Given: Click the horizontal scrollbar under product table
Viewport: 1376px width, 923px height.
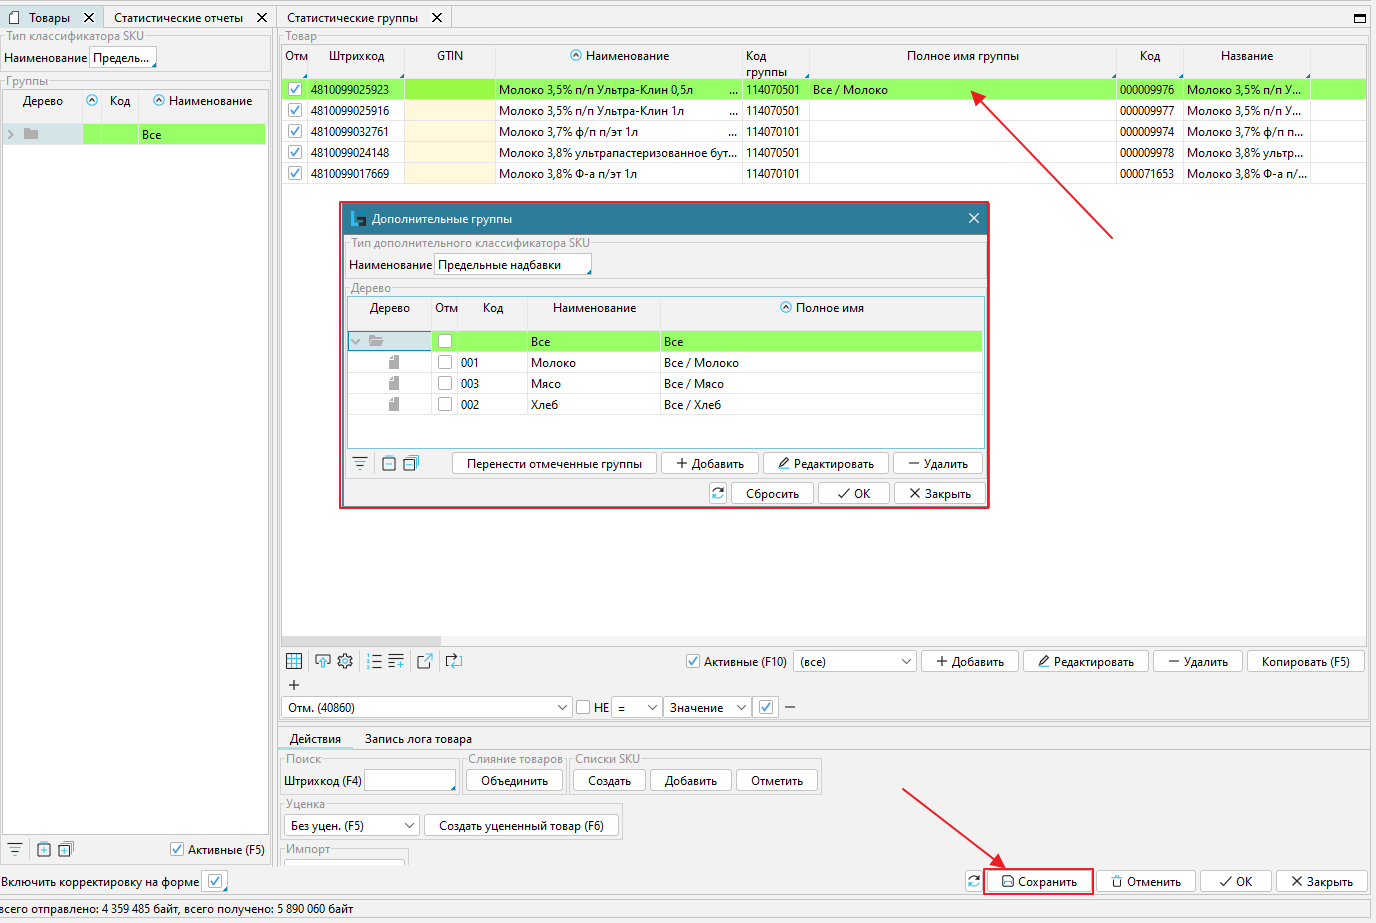Looking at the screenshot, I should pyautogui.click(x=362, y=641).
